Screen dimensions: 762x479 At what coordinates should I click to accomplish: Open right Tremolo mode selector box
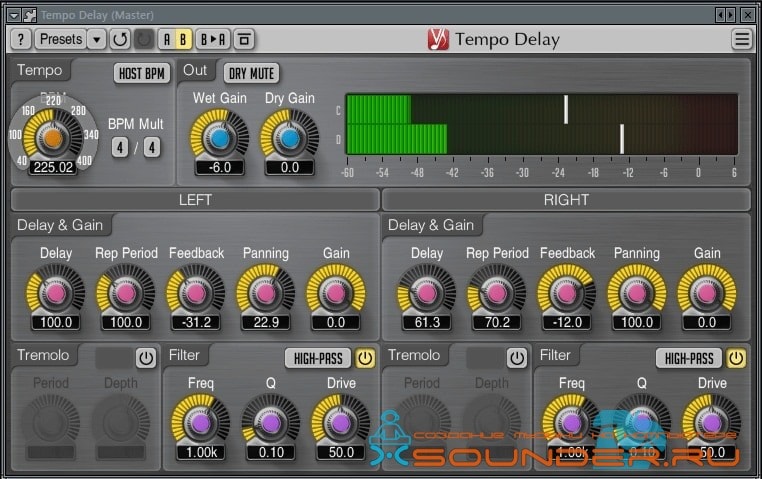pyautogui.click(x=485, y=358)
